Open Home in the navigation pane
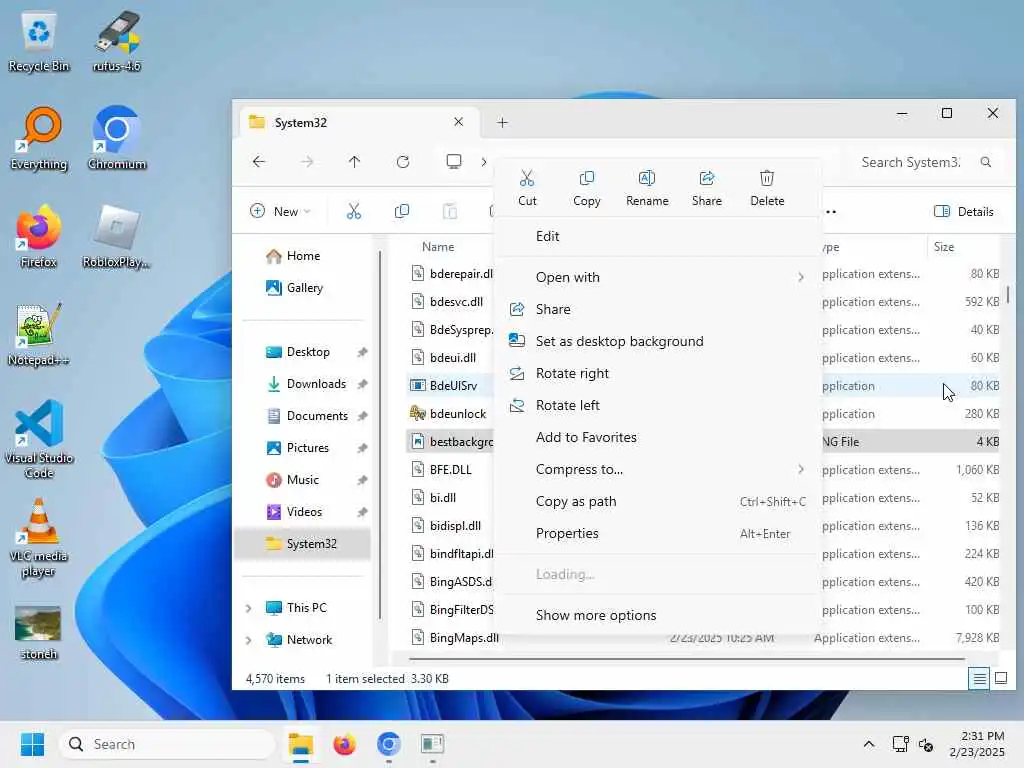 point(302,255)
